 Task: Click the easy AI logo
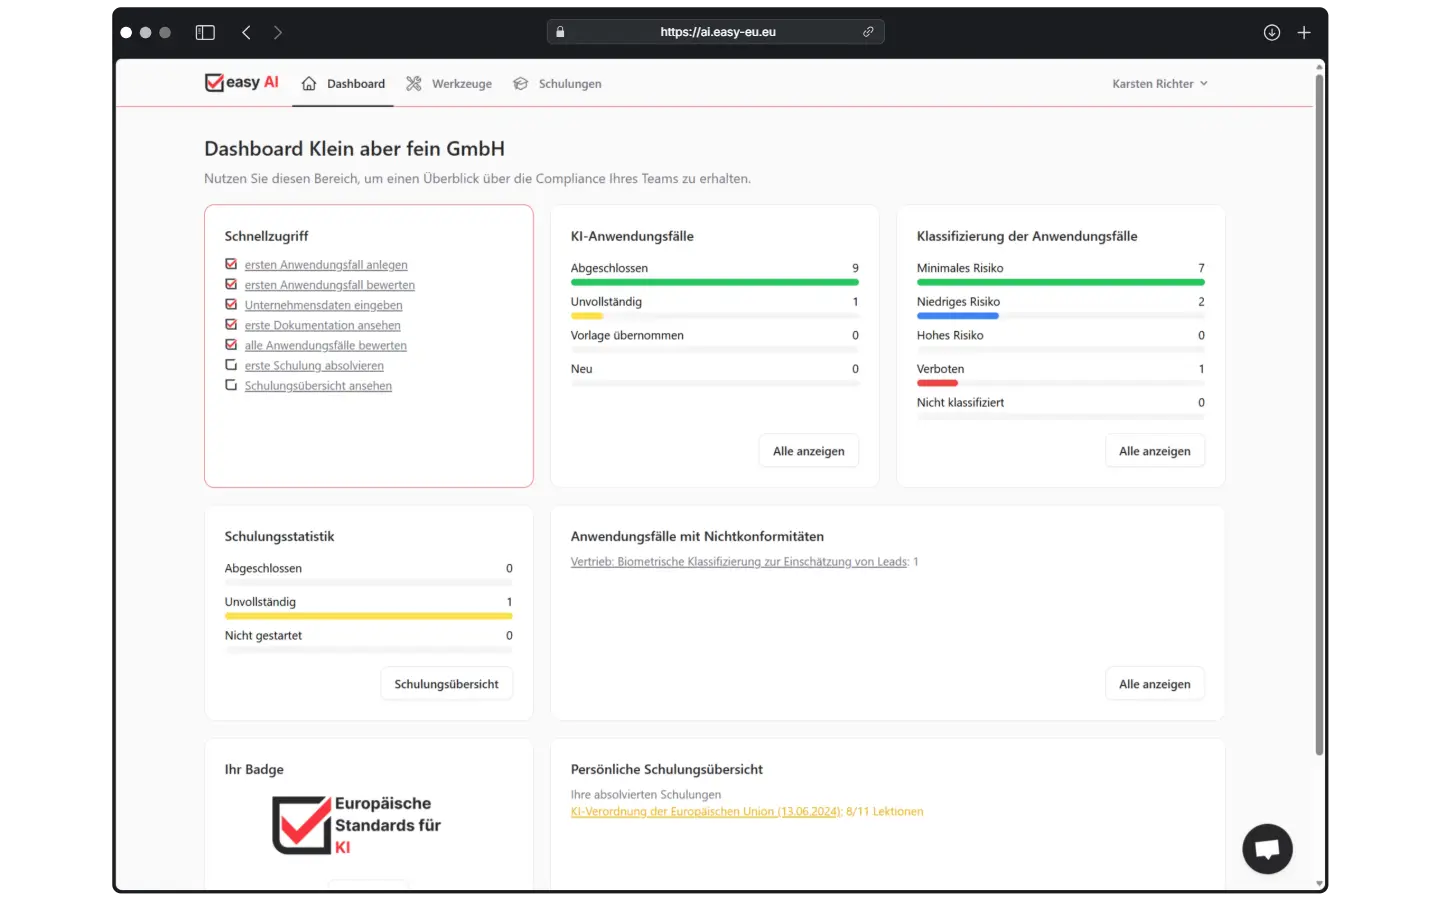point(240,82)
